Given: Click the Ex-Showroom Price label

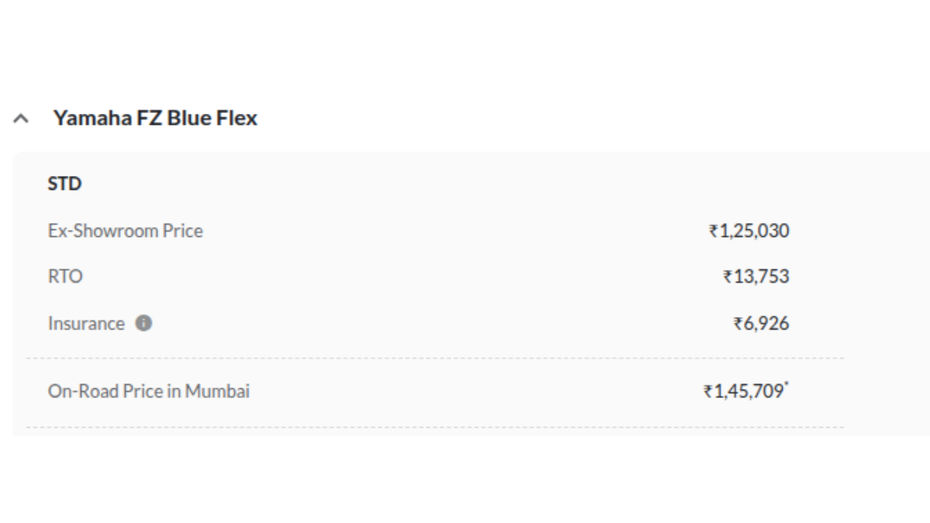Looking at the screenshot, I should tap(125, 231).
